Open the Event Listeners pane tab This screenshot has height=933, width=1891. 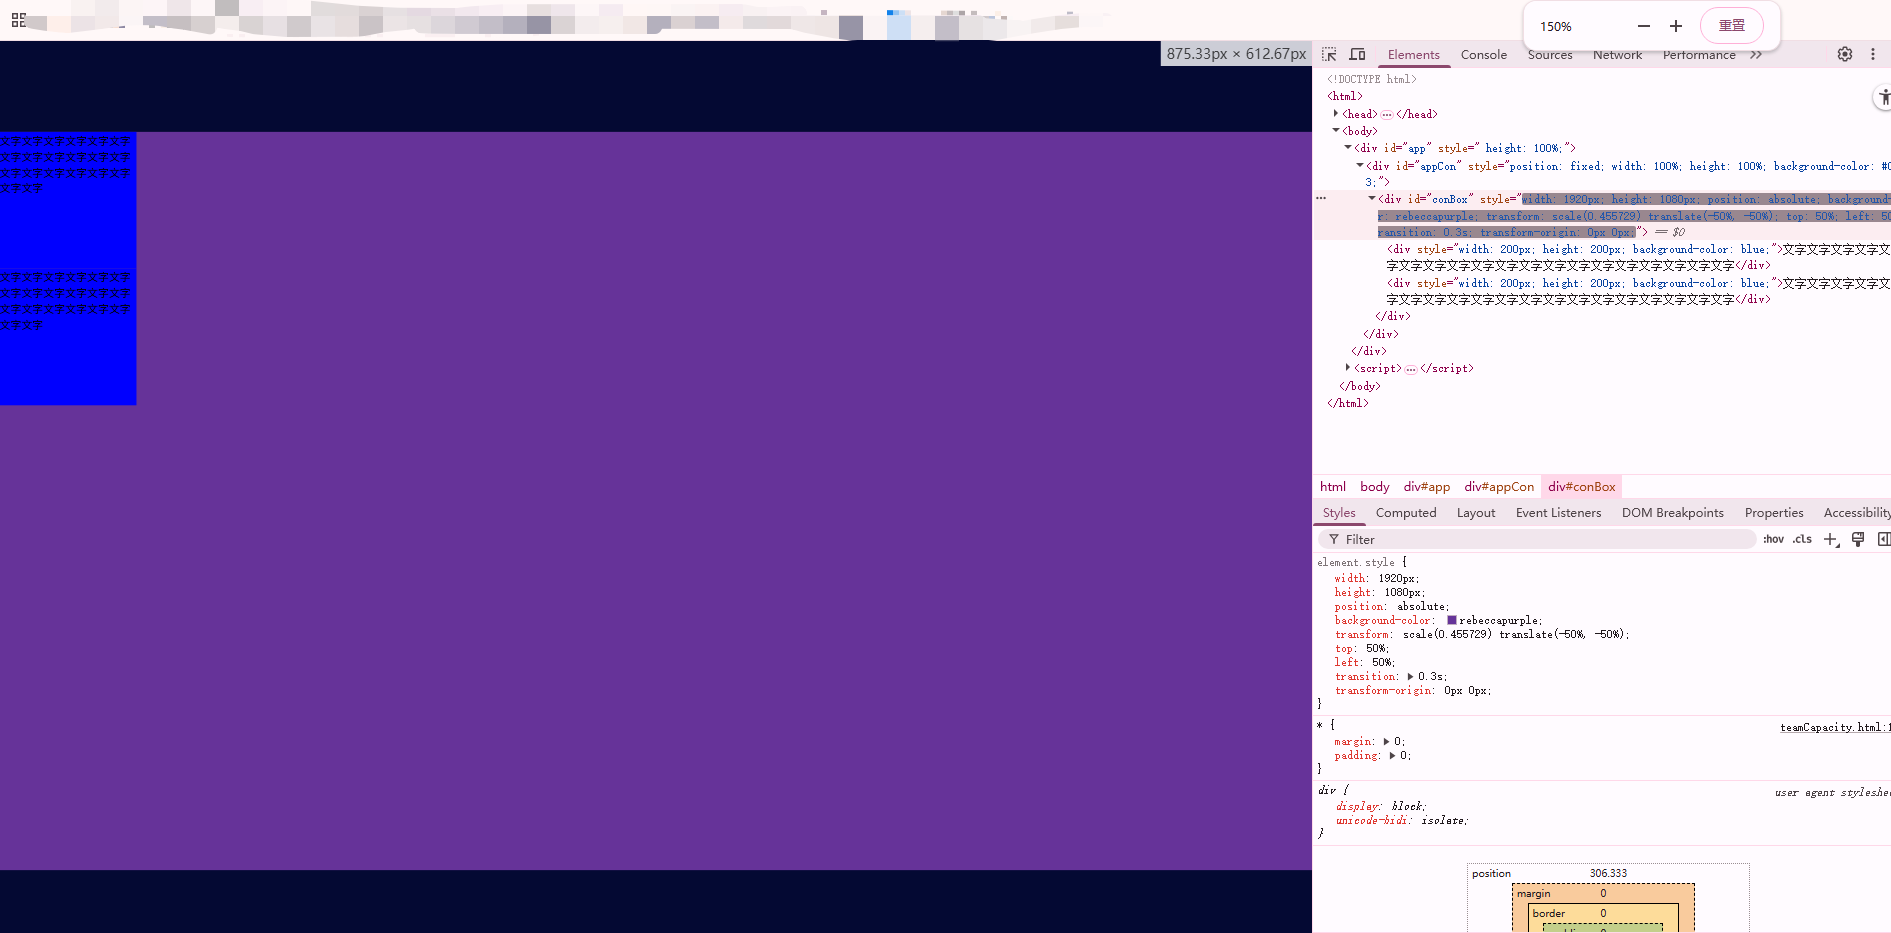1558,513
